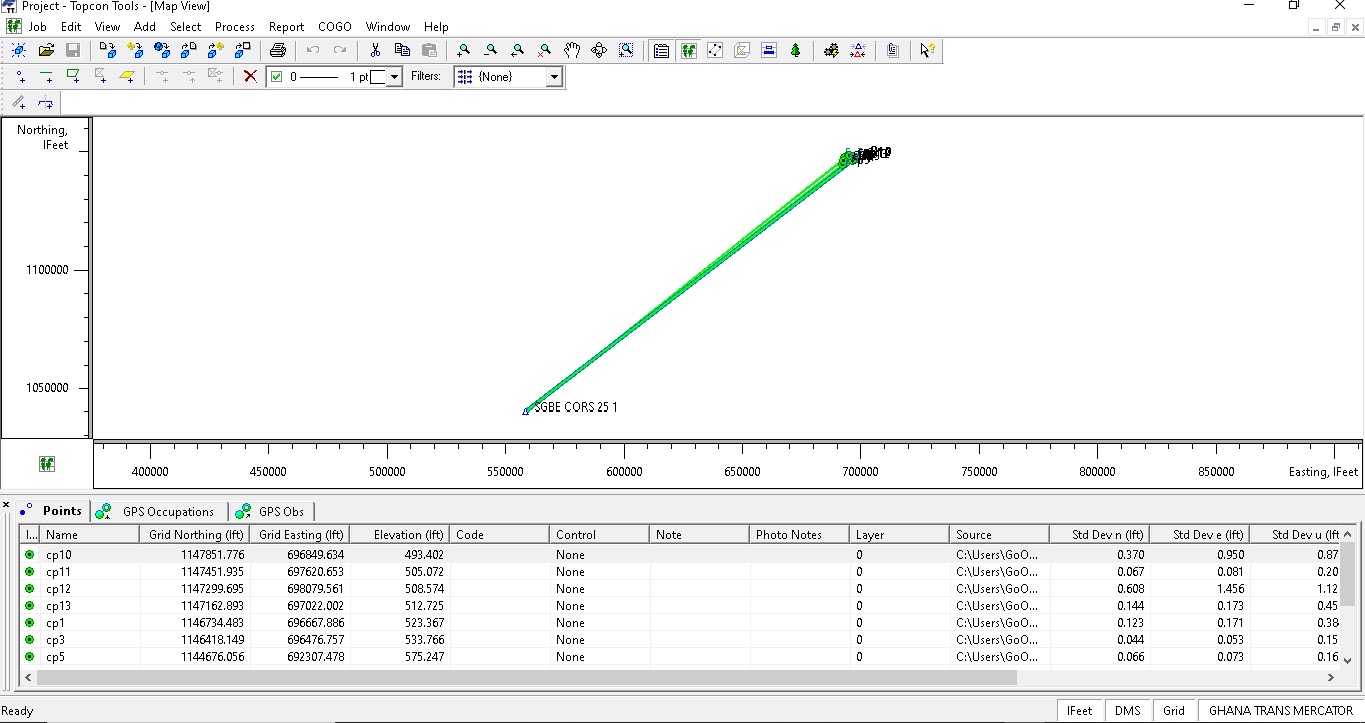
Task: Toggle the line style checkbox
Action: point(277,76)
